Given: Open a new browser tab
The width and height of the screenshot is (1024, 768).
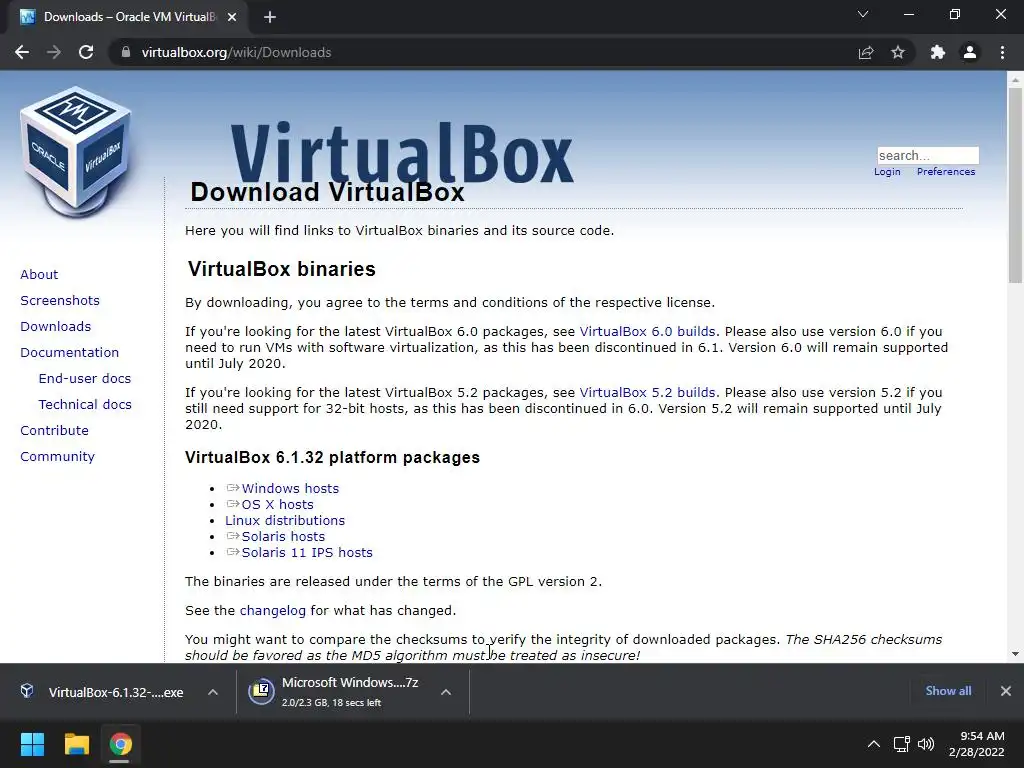Looking at the screenshot, I should coord(270,17).
